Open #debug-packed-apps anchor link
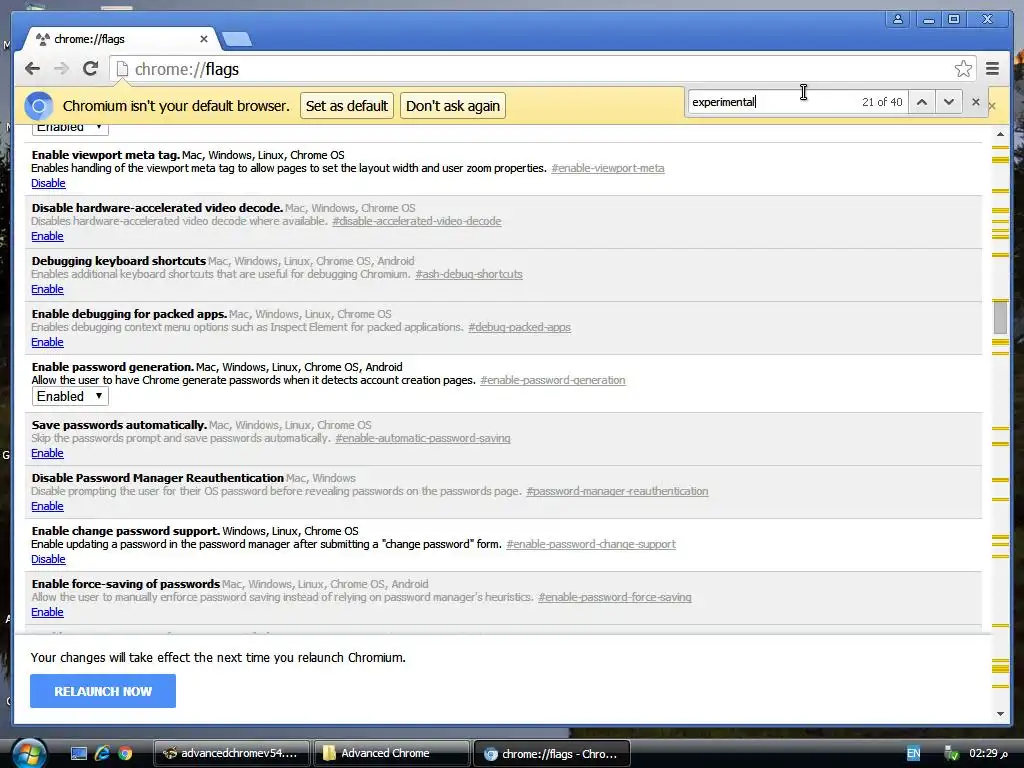This screenshot has width=1024, height=768. click(519, 327)
